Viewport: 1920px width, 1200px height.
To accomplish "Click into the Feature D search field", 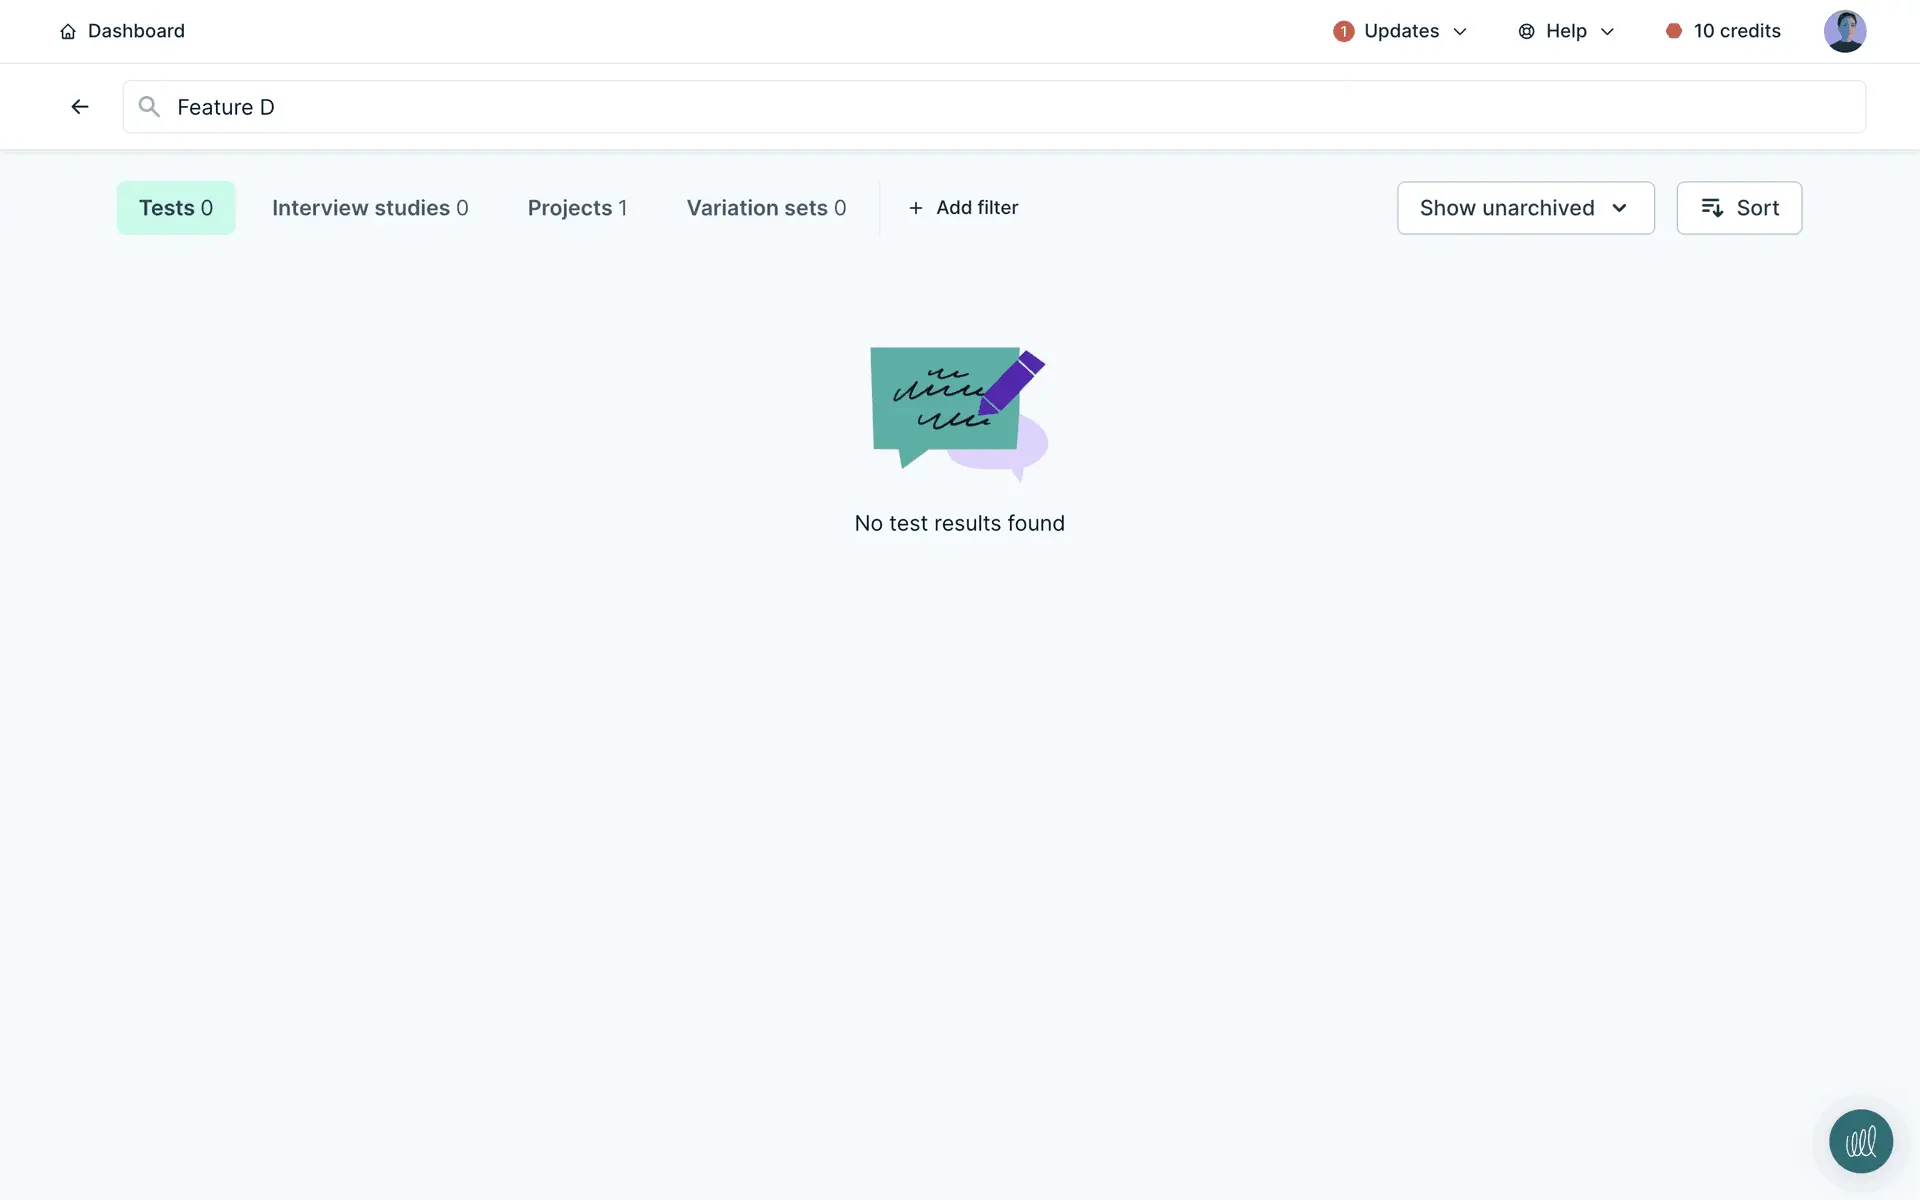I will [x=1000, y=107].
